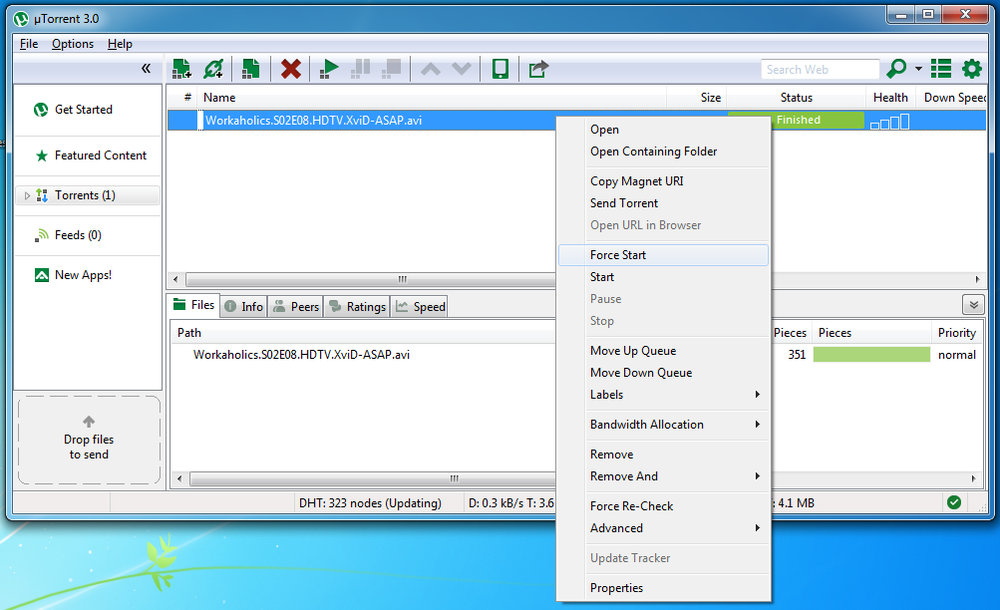Viewport: 1000px width, 610px height.
Task: Click the Share toolbar icon
Action: [x=538, y=68]
